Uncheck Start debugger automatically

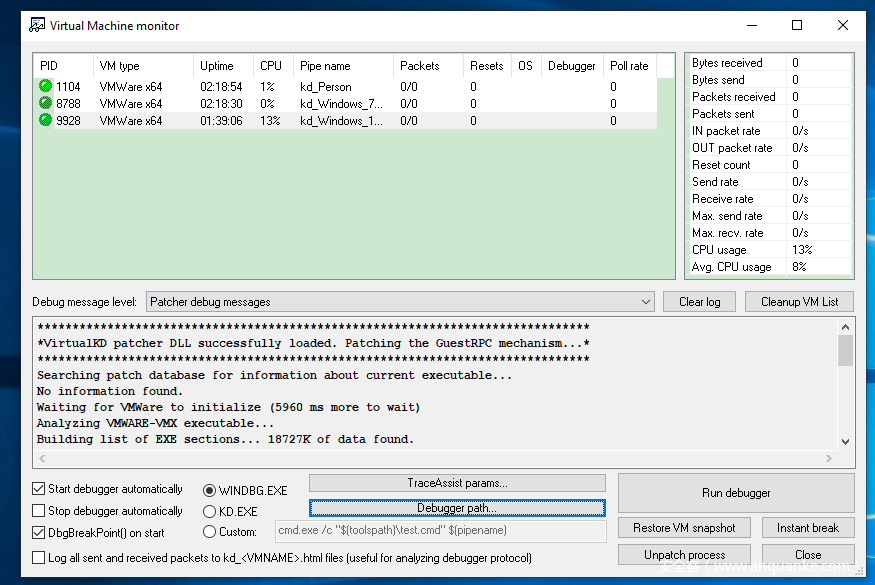tap(39, 489)
